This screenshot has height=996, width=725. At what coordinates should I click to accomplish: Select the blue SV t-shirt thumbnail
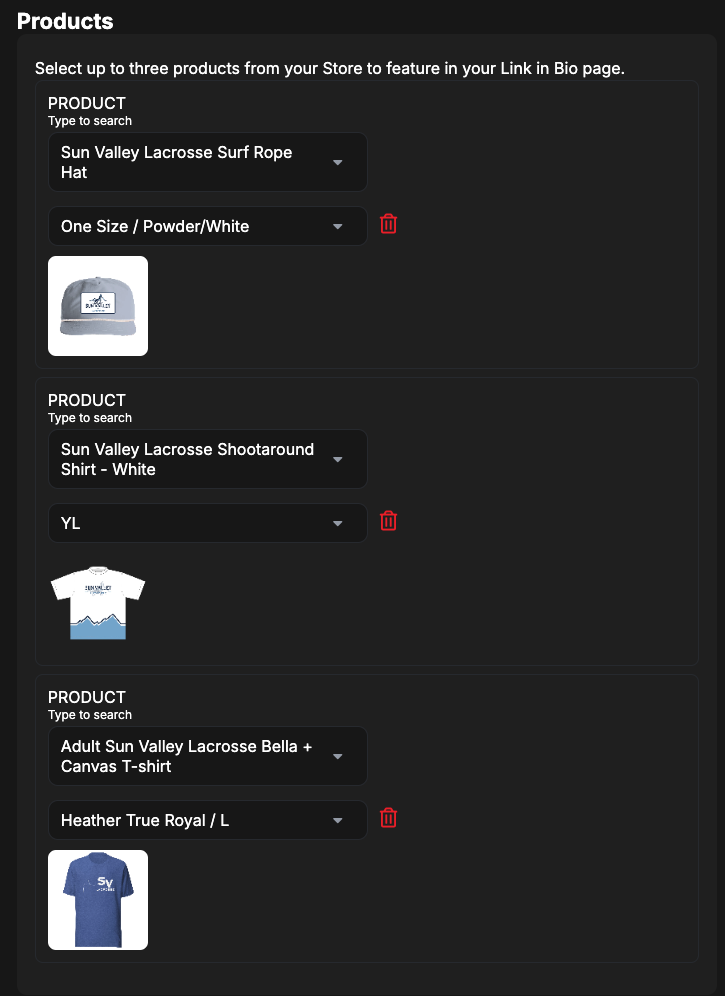[x=98, y=900]
